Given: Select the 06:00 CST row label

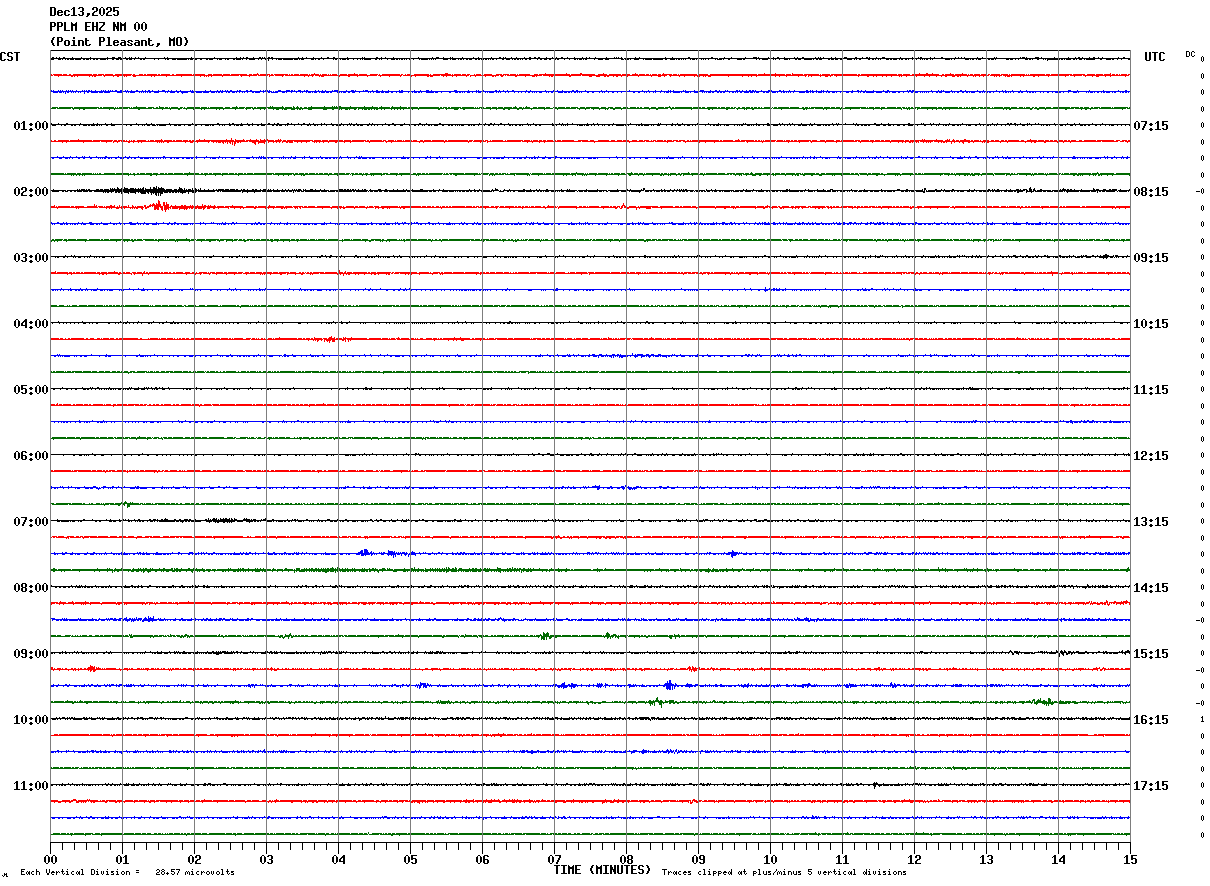Looking at the screenshot, I should click(x=30, y=456).
